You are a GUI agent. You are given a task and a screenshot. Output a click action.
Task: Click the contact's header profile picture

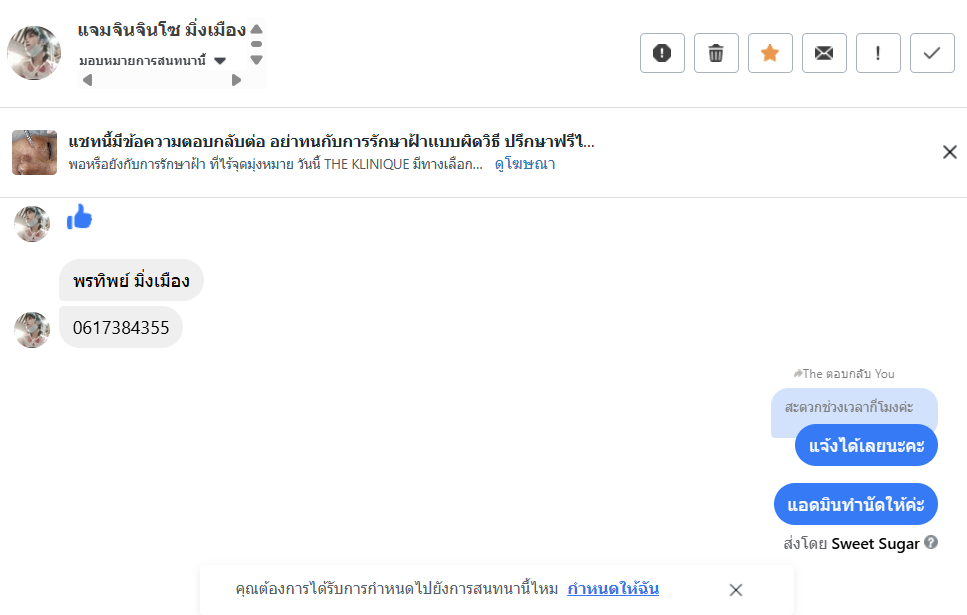(34, 53)
